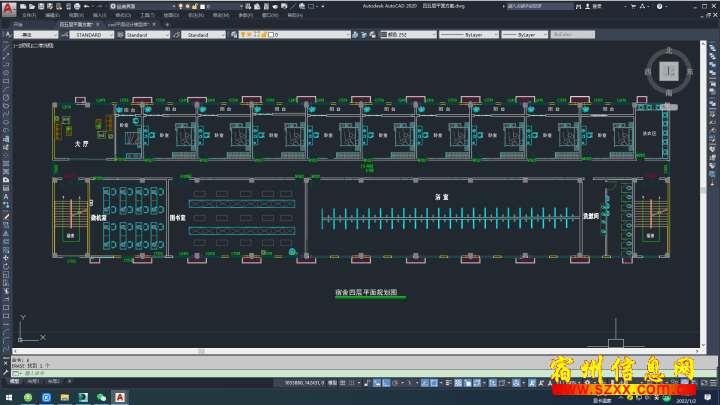Toggle the layer lock icon in layer dropdown
720x405 pixels.
click(x=263, y=34)
